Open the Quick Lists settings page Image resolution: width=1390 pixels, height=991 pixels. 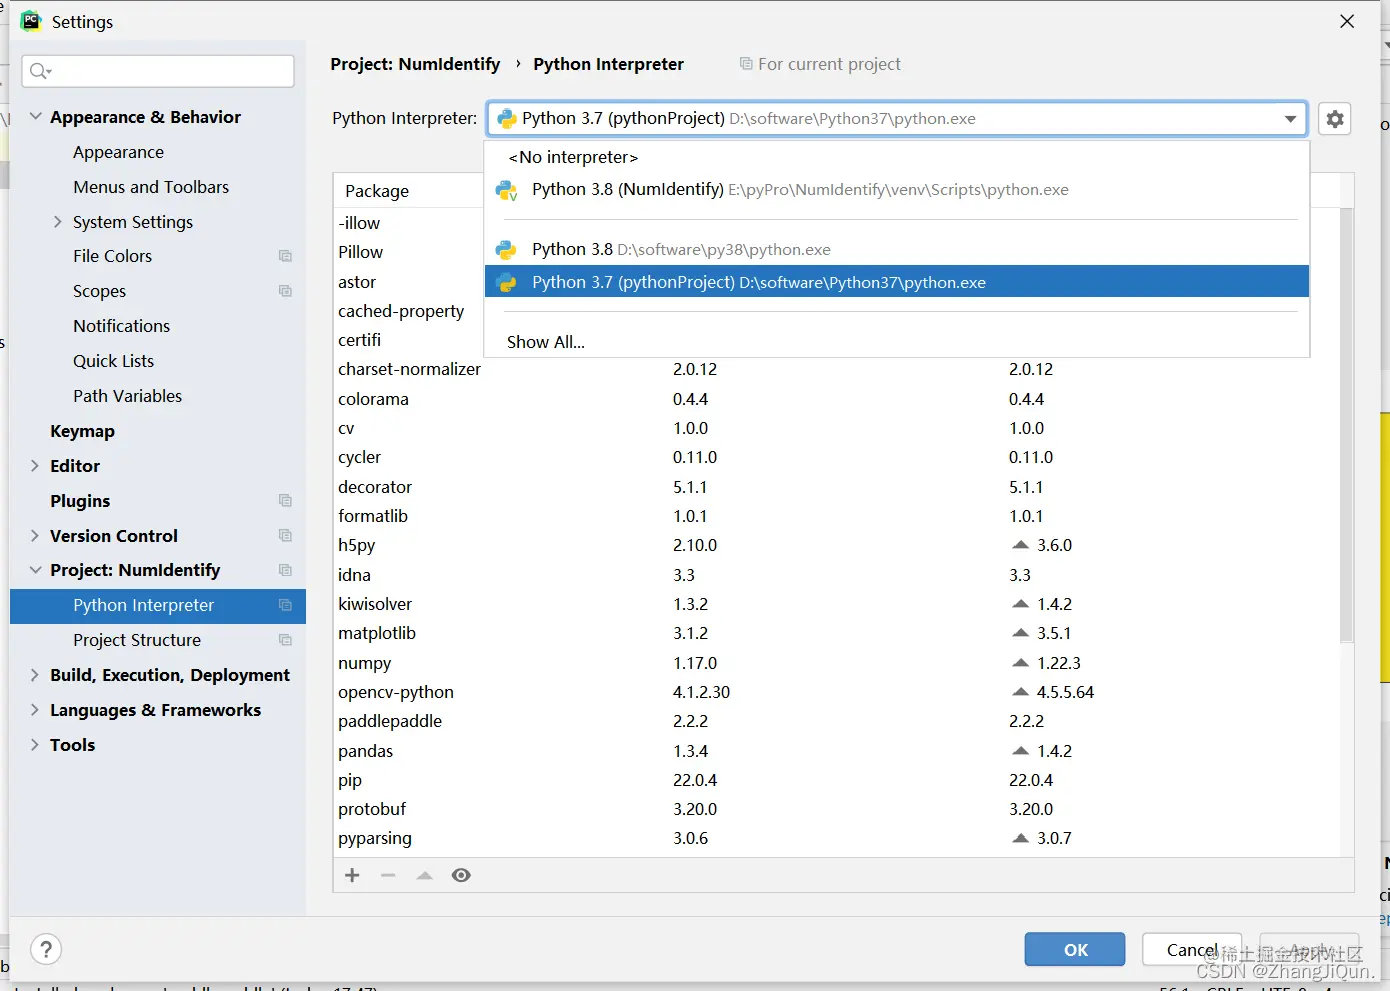coord(113,361)
